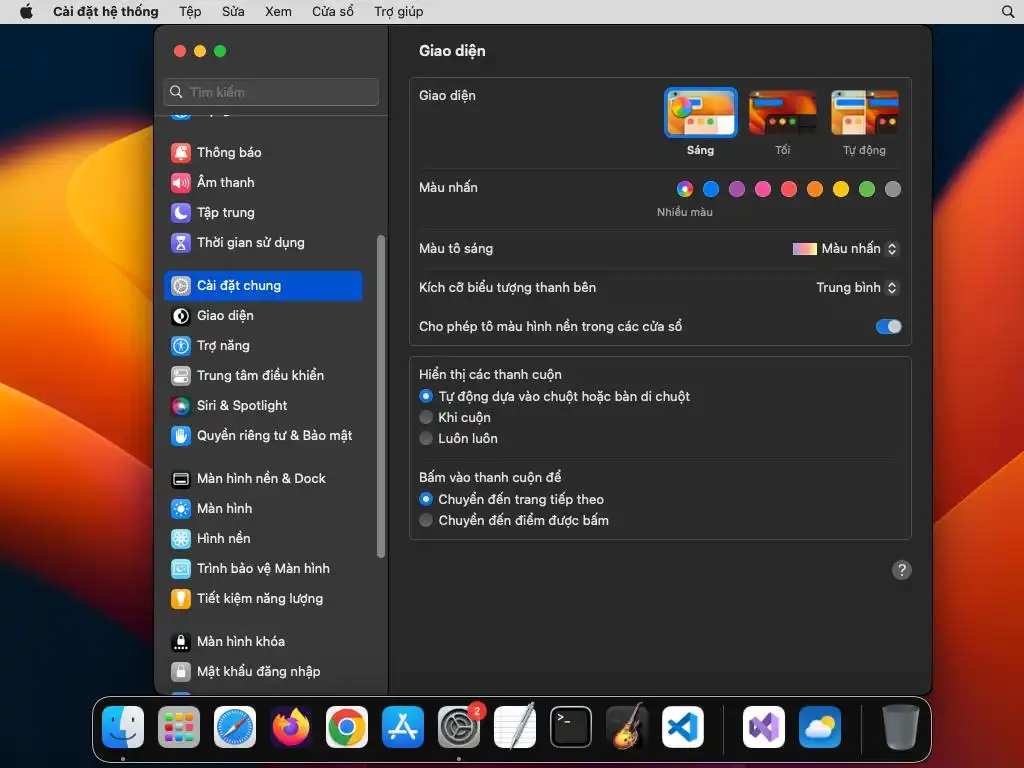Select Khi cuộn scroll bar option
Viewport: 1024px width, 768px height.
pyautogui.click(x=426, y=417)
